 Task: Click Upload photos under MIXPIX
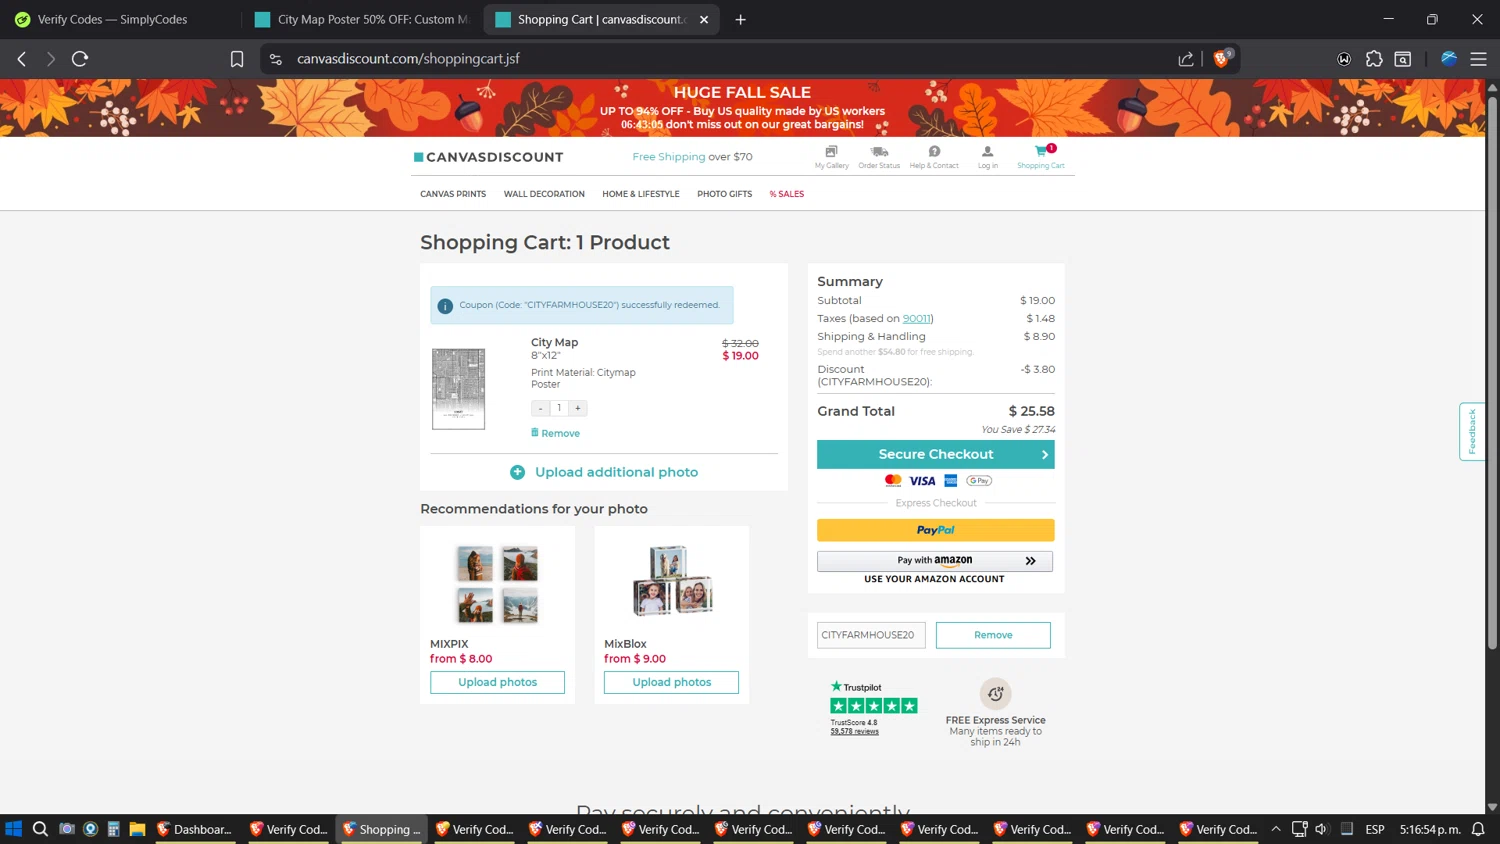(497, 682)
